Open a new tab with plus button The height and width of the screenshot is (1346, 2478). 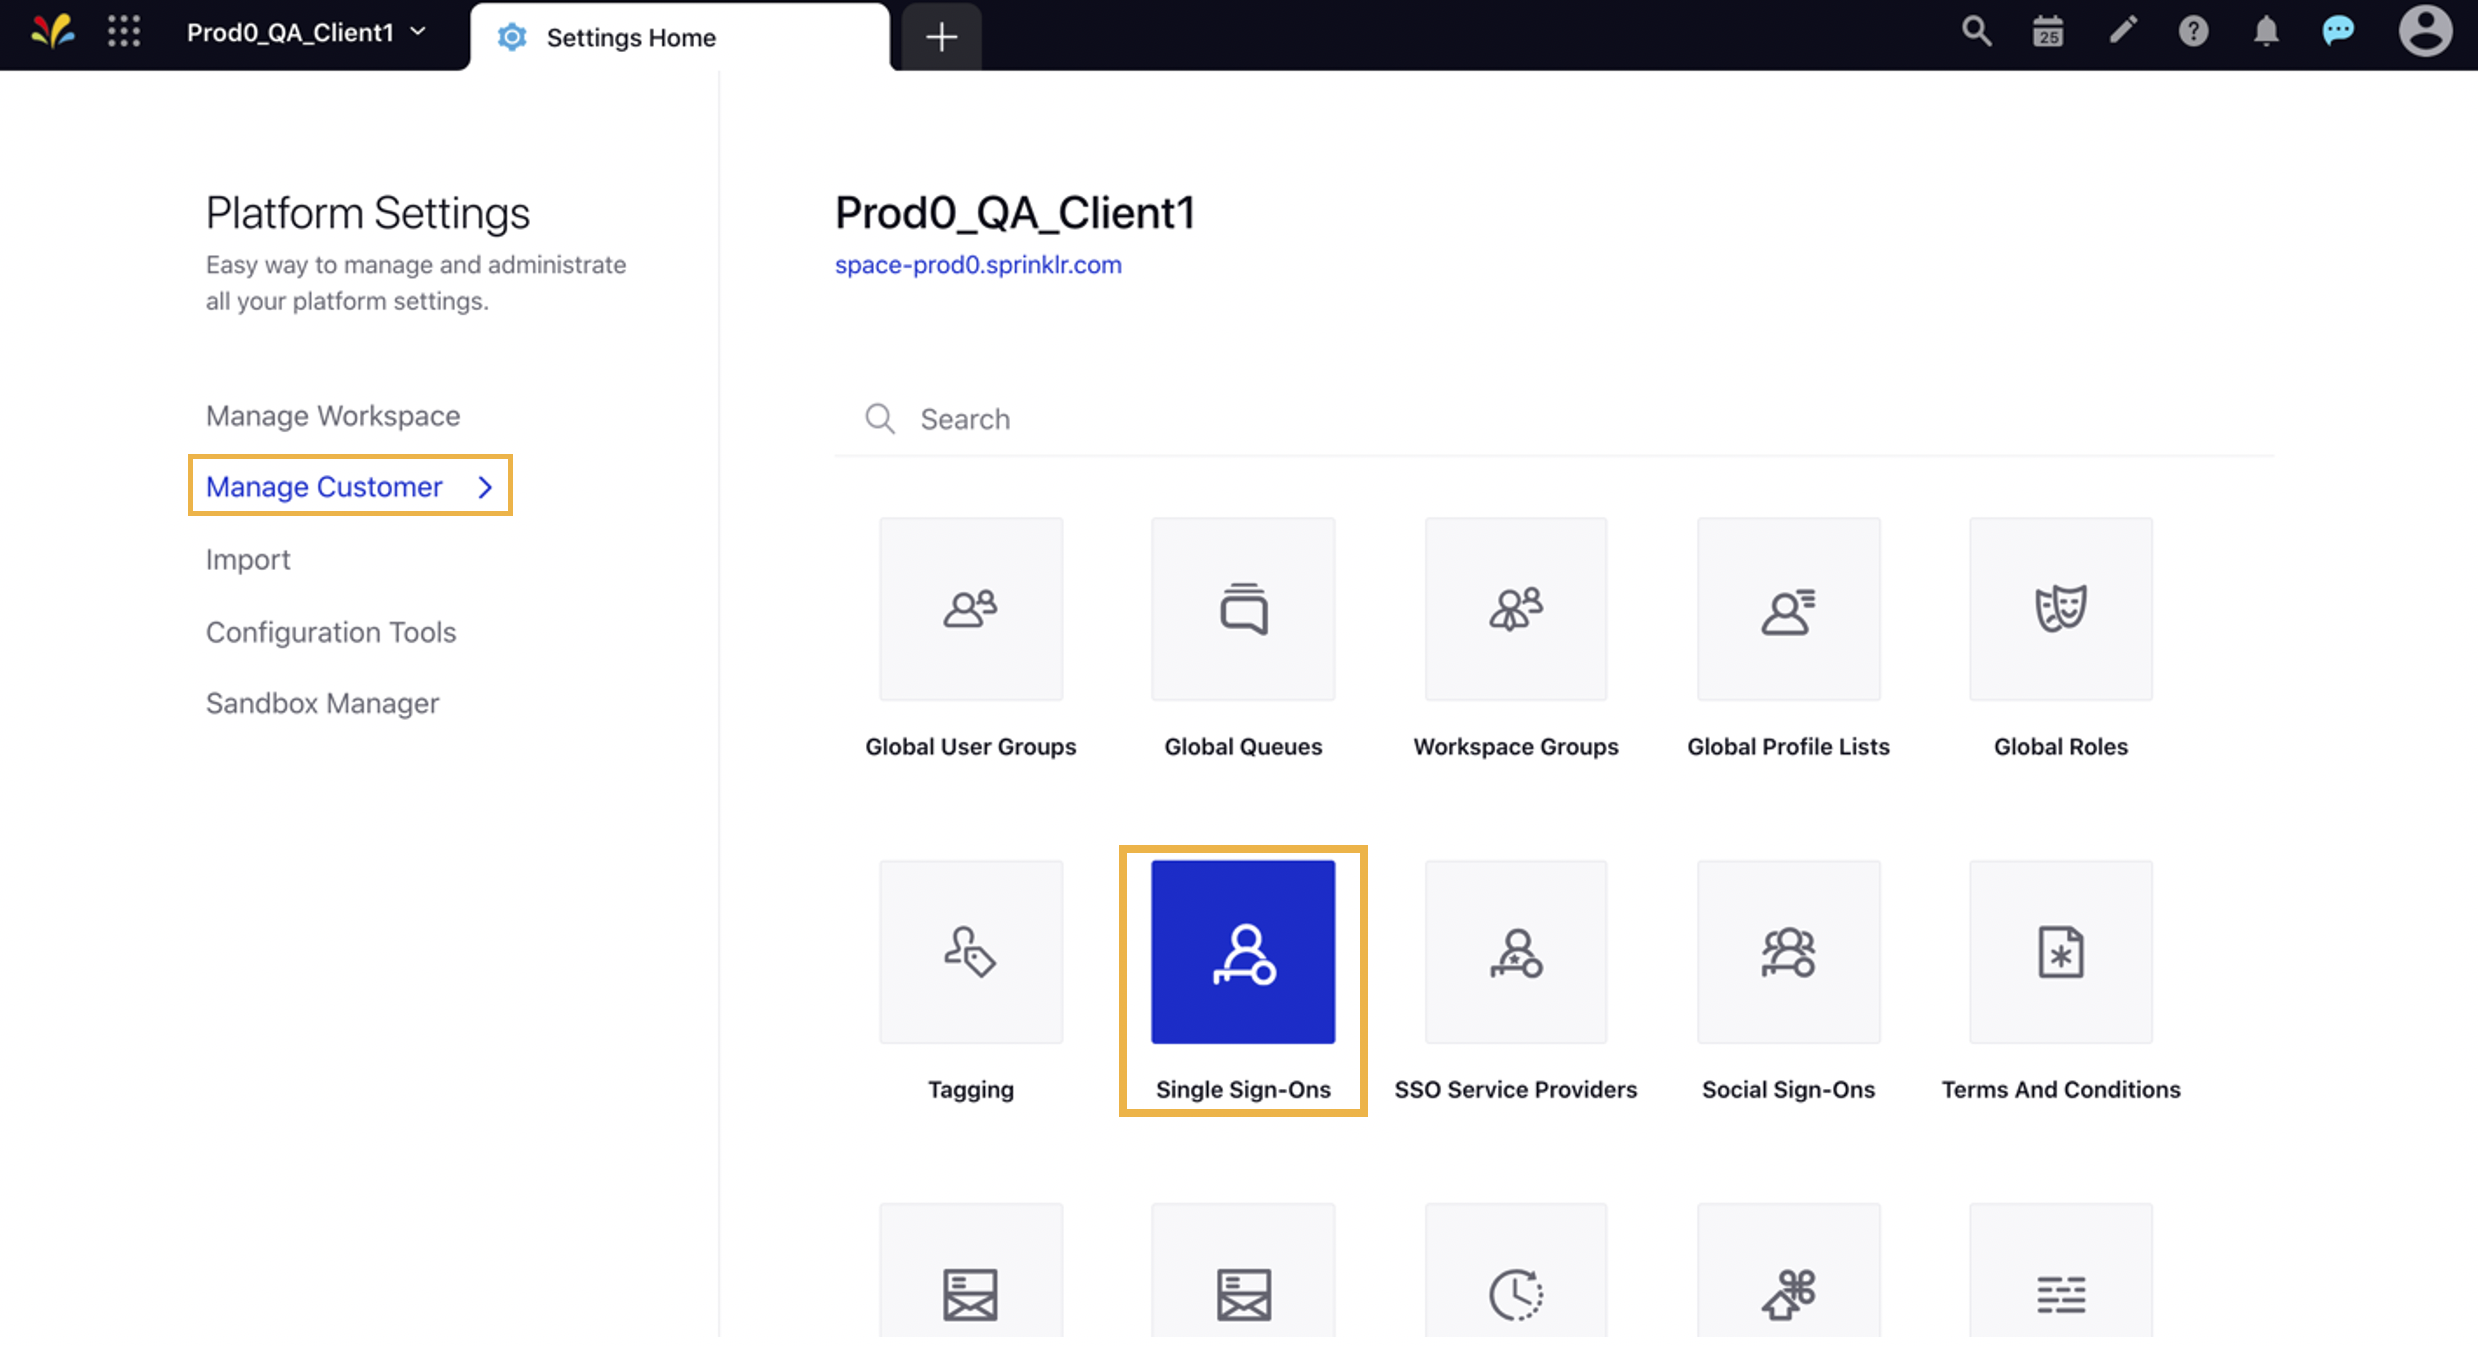[941, 37]
